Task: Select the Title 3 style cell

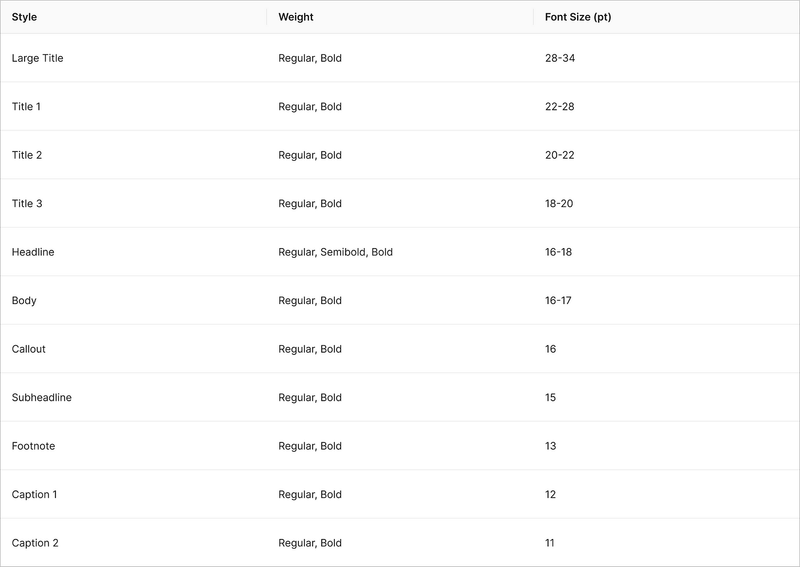Action: [27, 204]
